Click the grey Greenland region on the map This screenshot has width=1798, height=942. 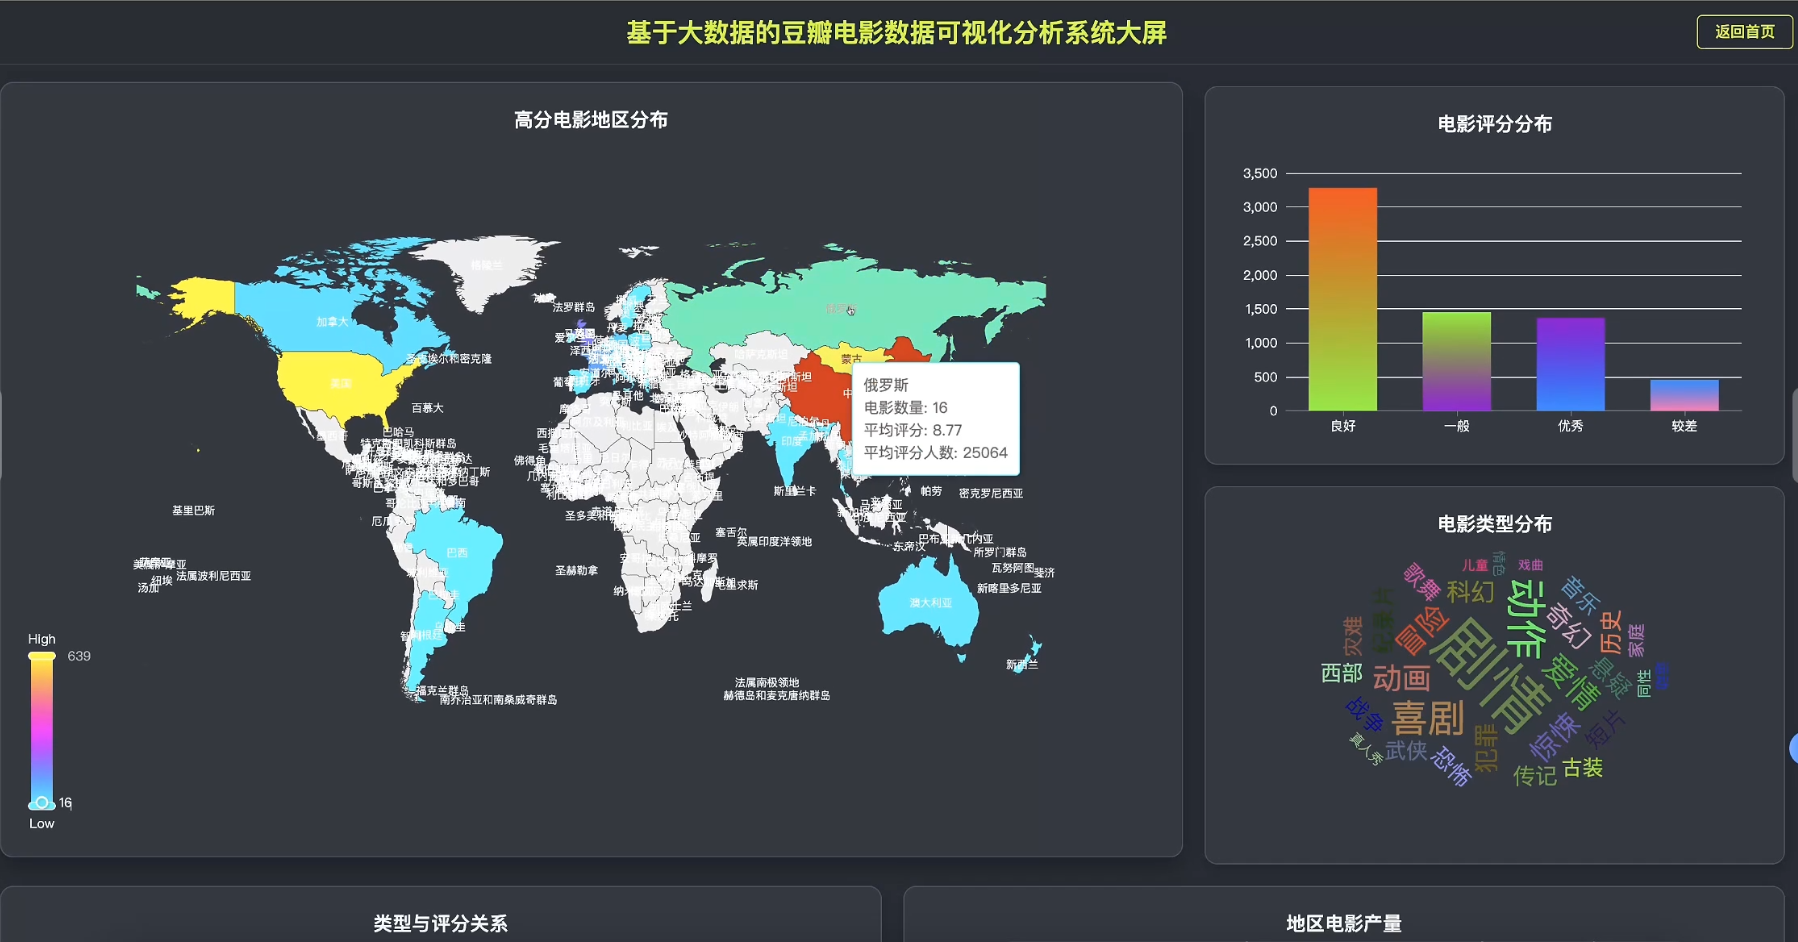click(x=487, y=266)
